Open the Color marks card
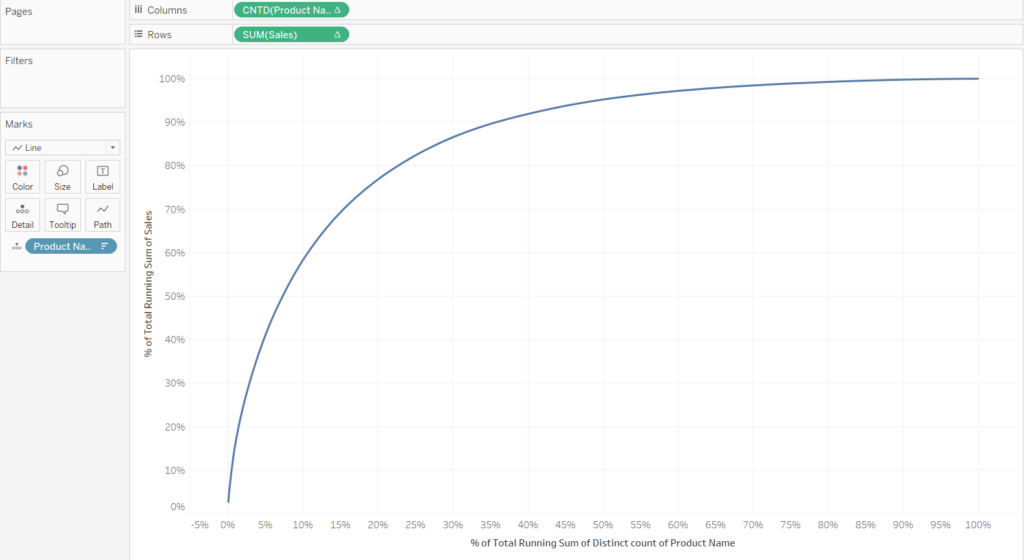The image size is (1024, 560). tap(22, 177)
